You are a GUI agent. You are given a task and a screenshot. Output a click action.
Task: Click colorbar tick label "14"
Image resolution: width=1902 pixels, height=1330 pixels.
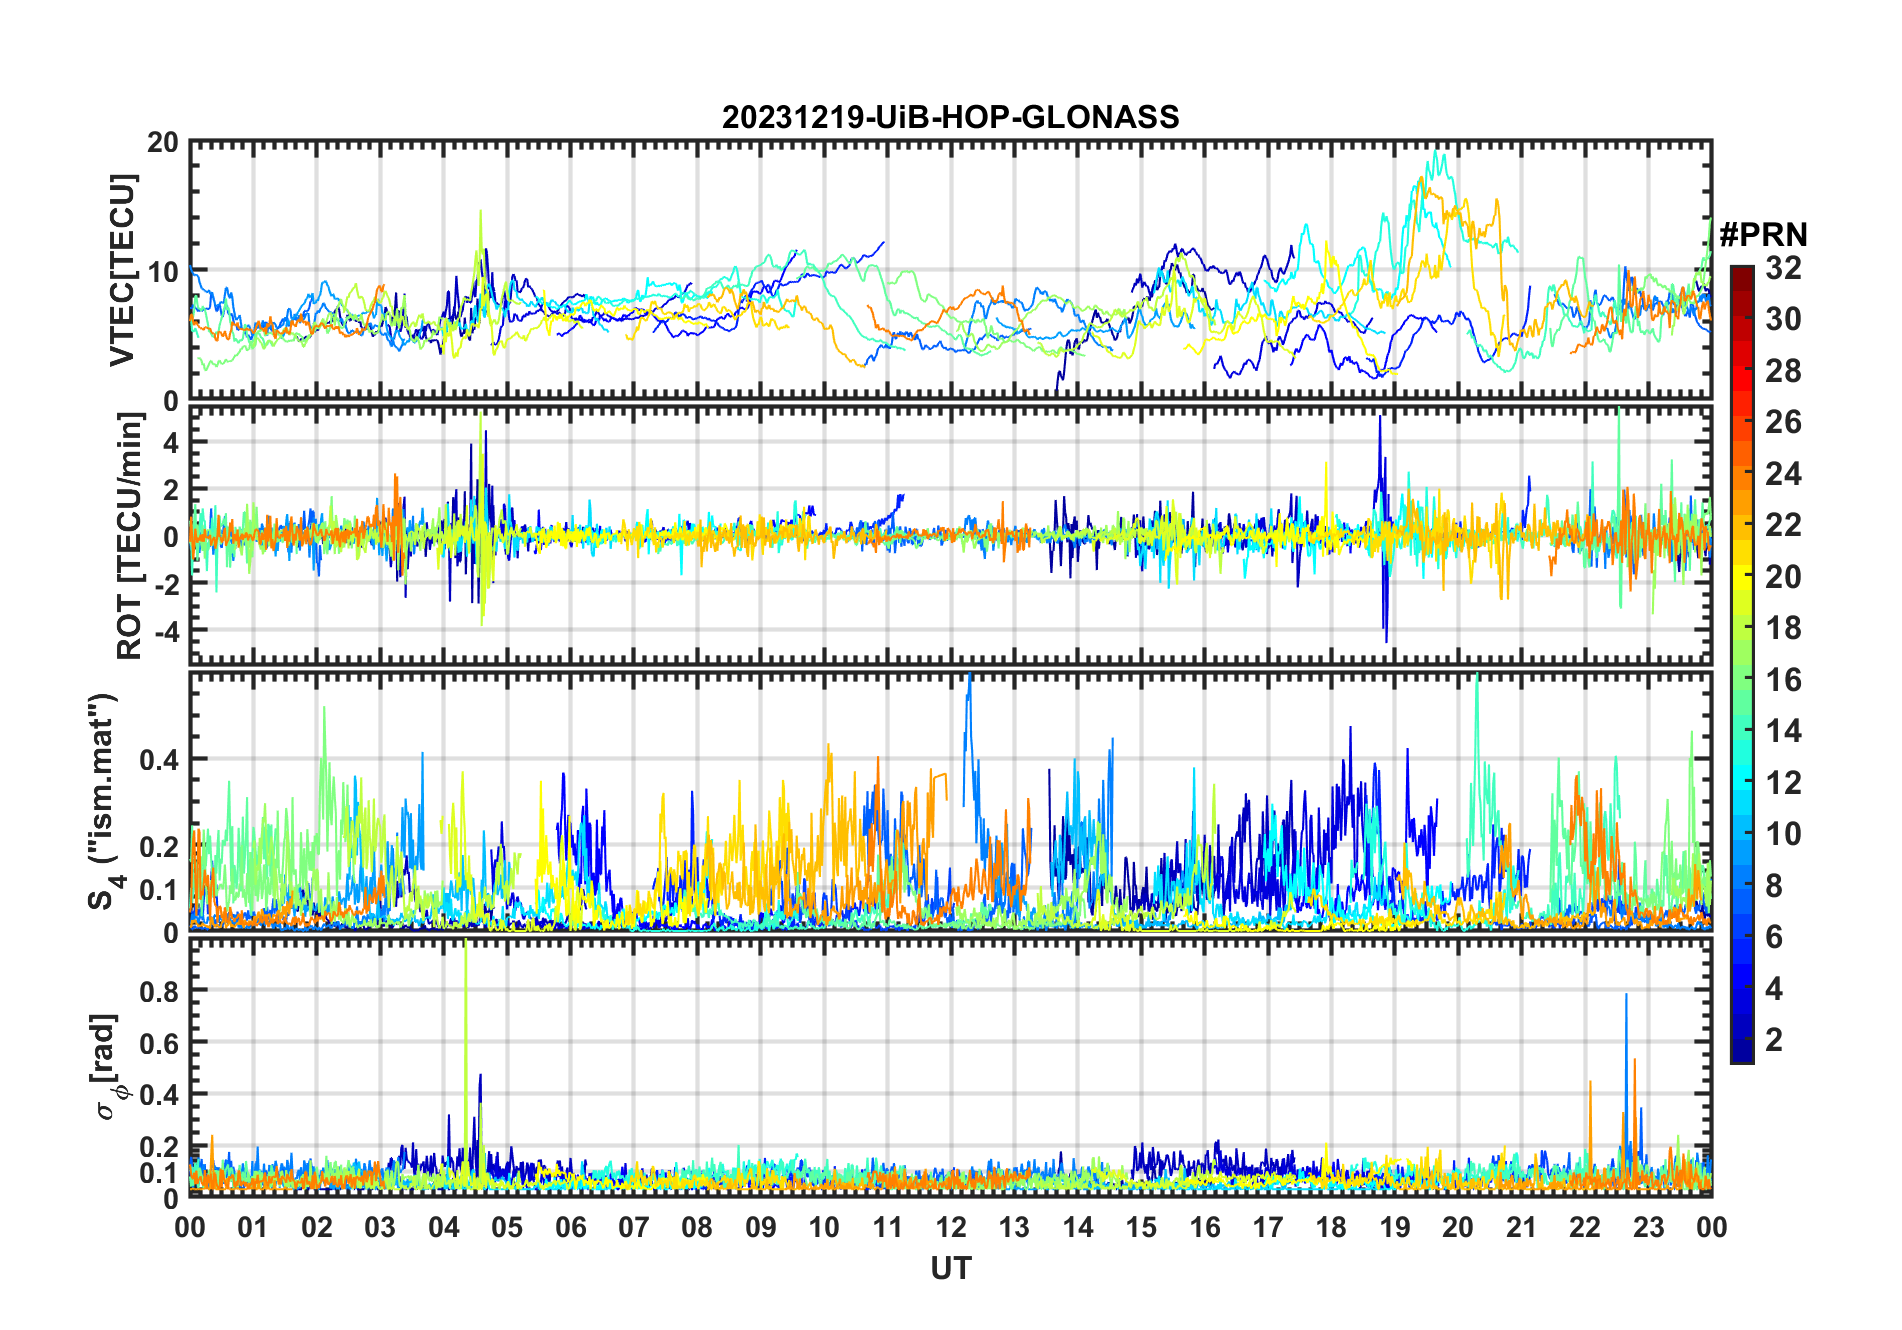click(1783, 731)
